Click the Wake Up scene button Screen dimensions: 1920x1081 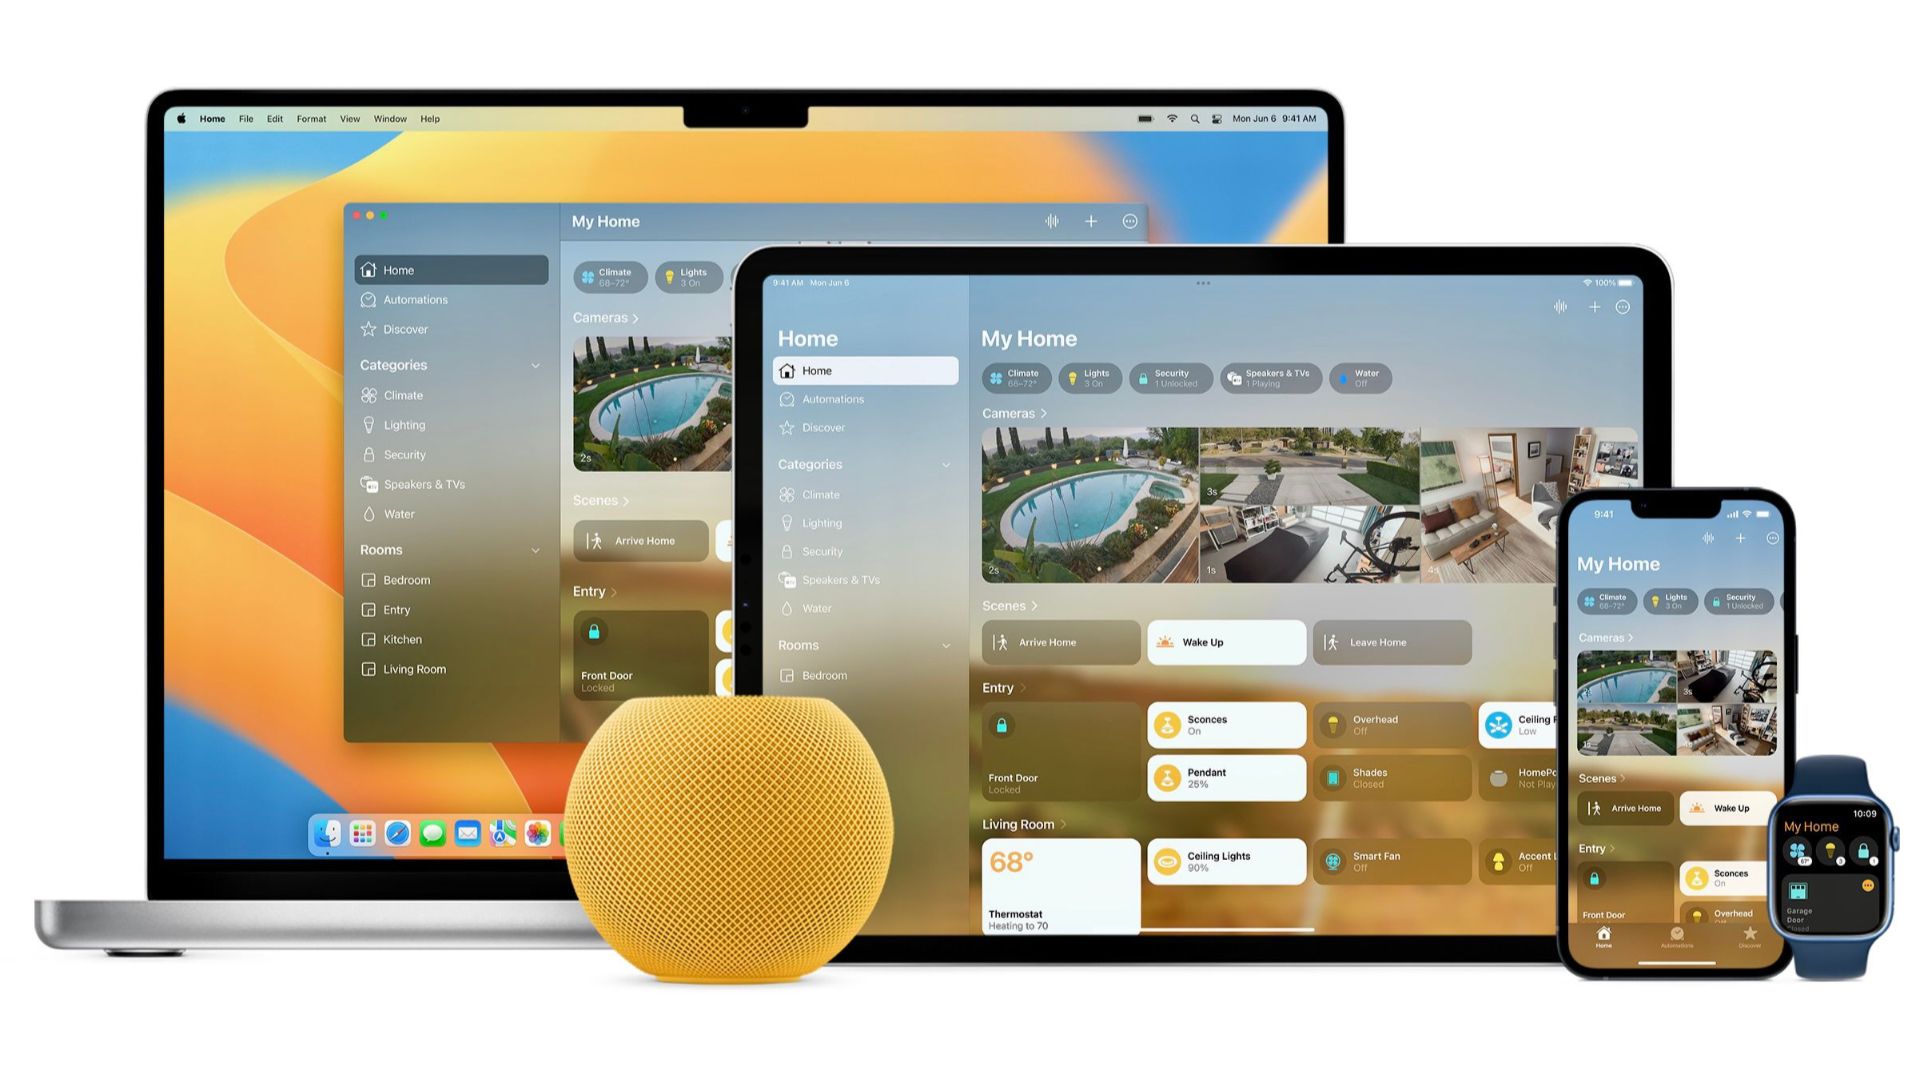click(1224, 642)
